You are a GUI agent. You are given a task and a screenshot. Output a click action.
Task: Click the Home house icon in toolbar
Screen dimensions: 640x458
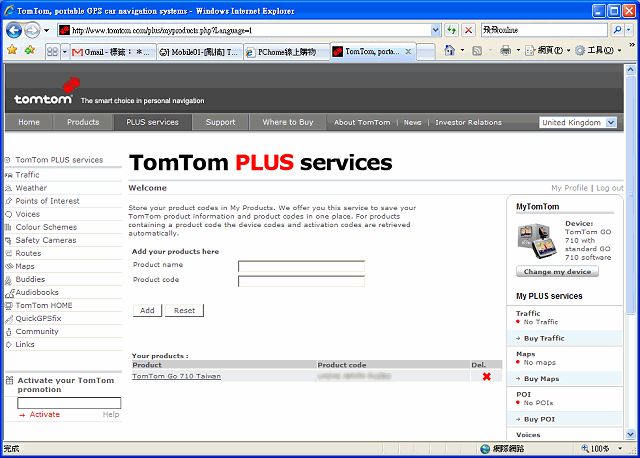pos(449,50)
